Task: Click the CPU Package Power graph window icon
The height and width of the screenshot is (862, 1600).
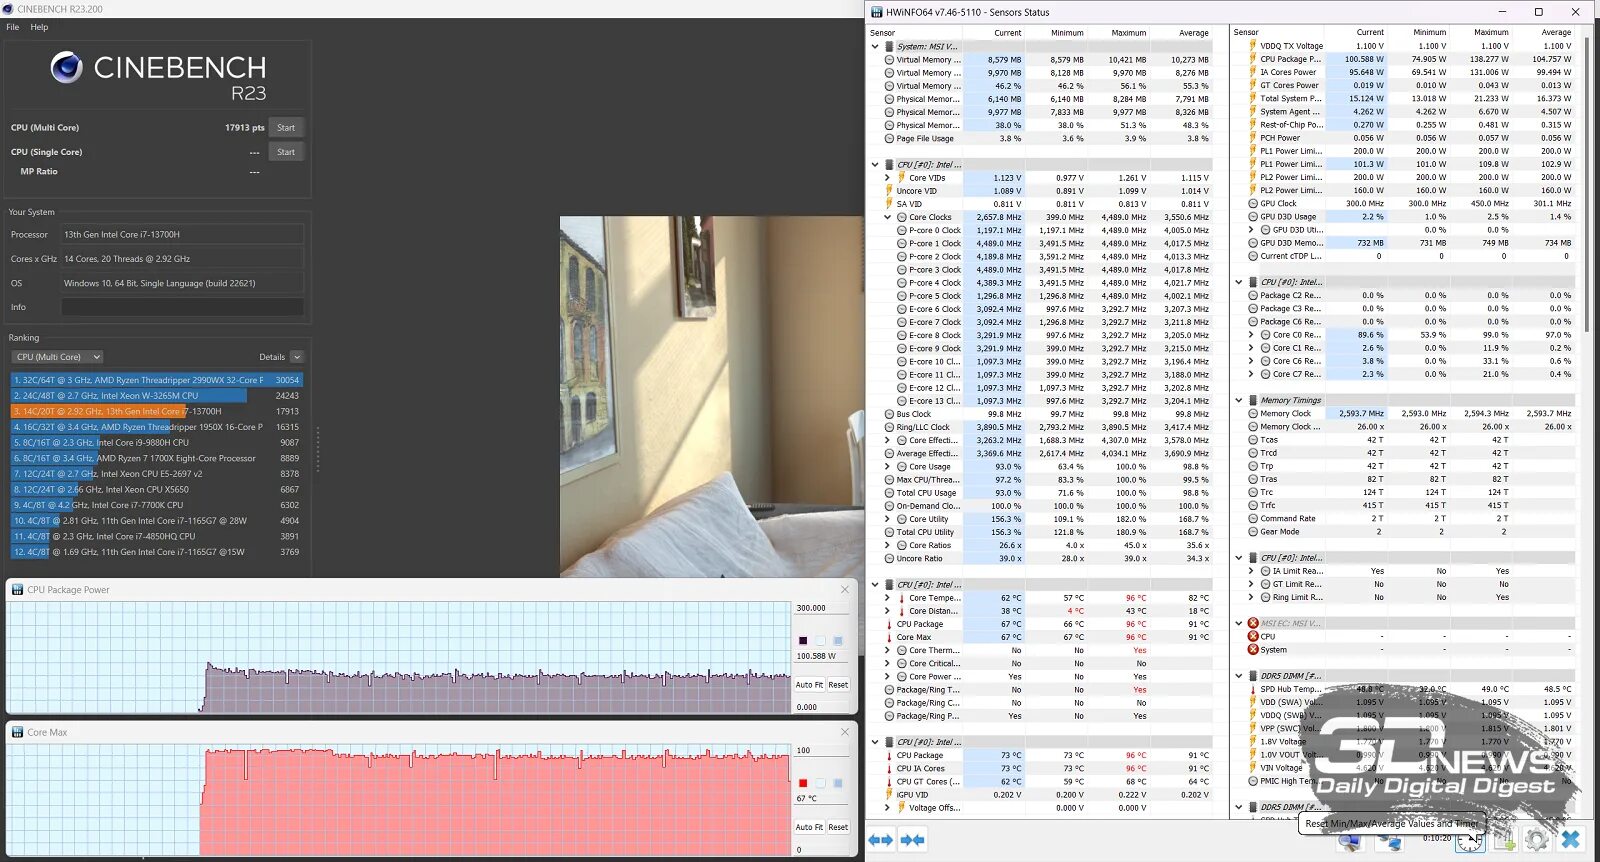Action: click(x=17, y=590)
